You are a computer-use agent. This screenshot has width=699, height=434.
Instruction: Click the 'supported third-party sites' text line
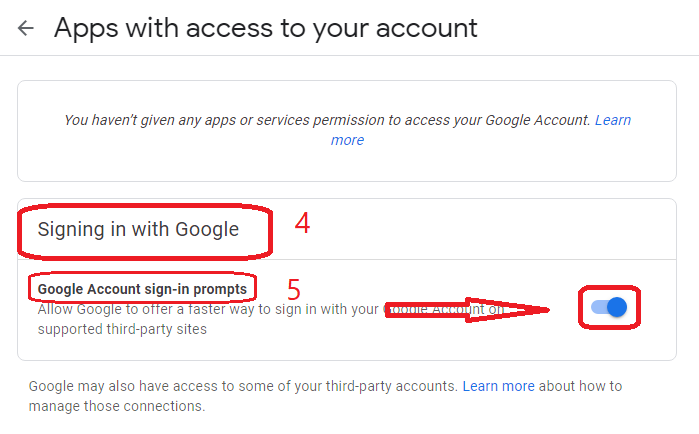[x=122, y=328]
